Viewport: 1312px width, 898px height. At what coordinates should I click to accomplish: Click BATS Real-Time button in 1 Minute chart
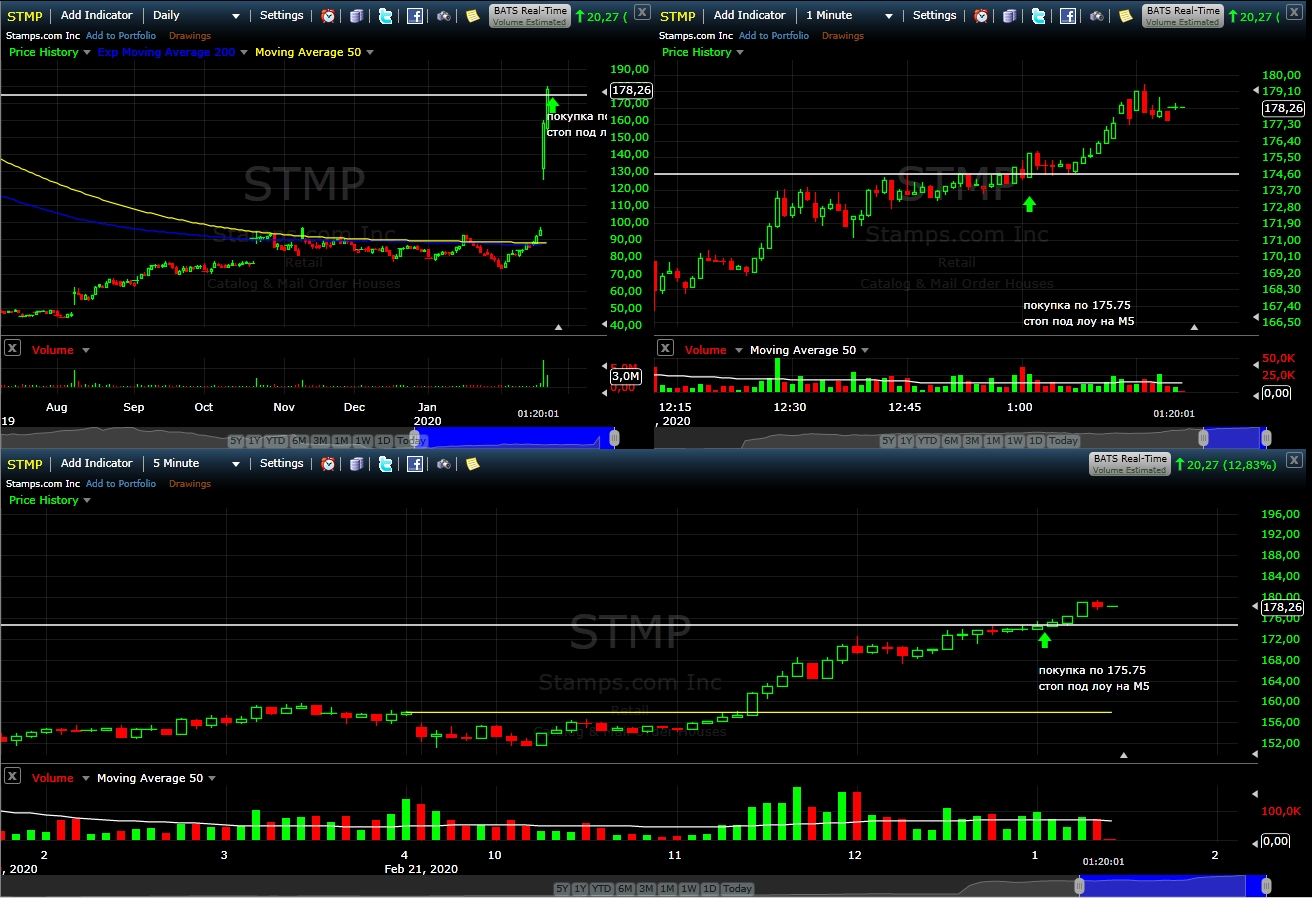coord(1183,16)
